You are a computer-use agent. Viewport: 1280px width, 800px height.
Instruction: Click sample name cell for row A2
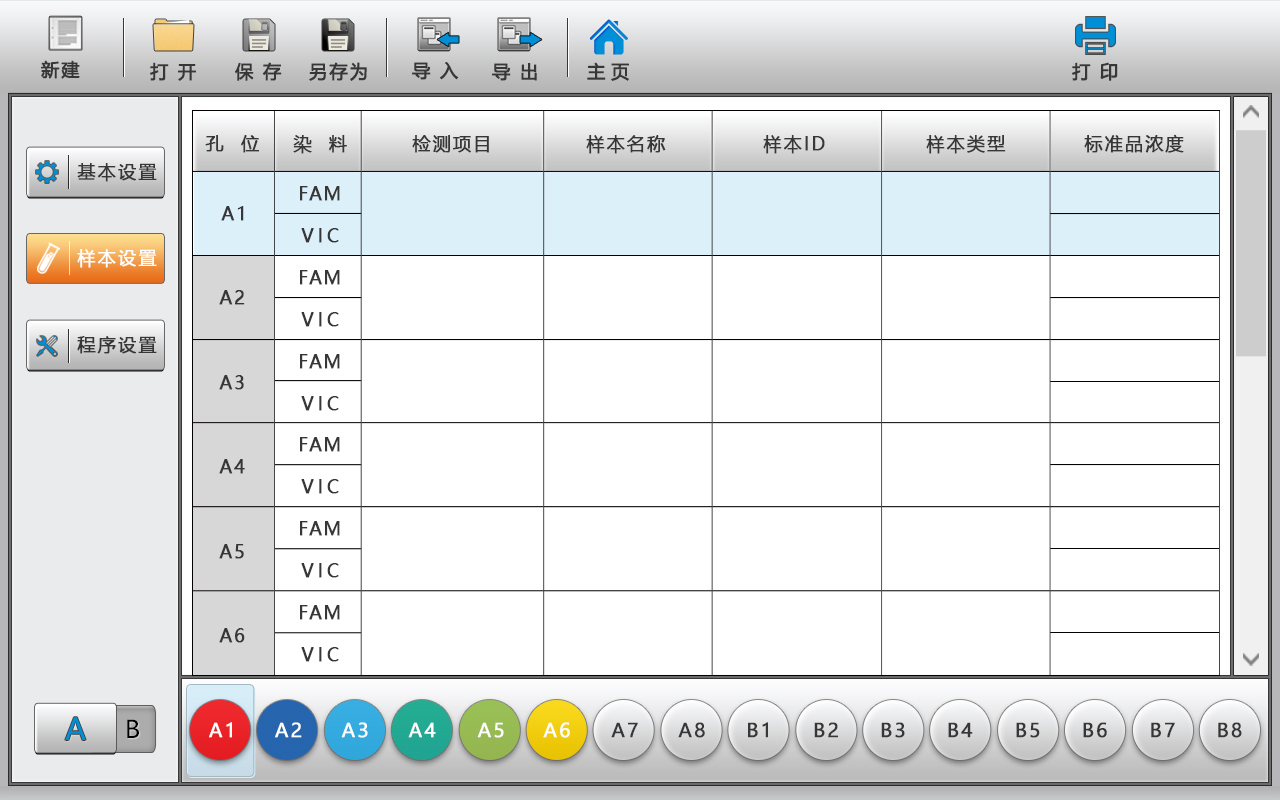point(627,298)
